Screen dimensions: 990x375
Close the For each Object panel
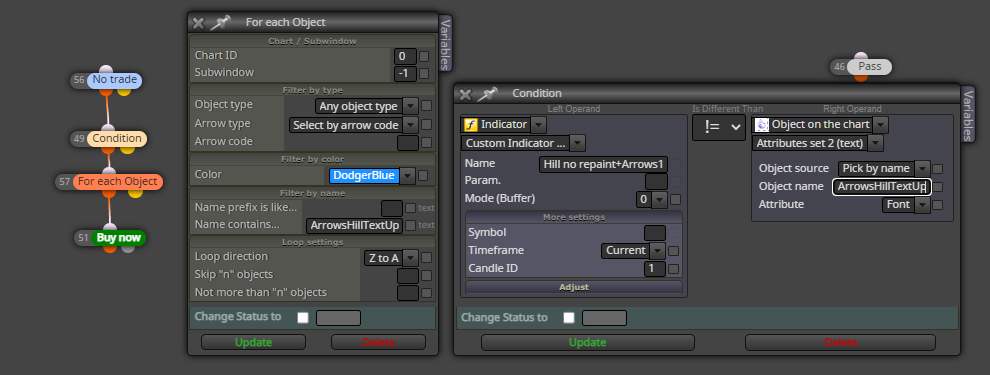pos(198,23)
